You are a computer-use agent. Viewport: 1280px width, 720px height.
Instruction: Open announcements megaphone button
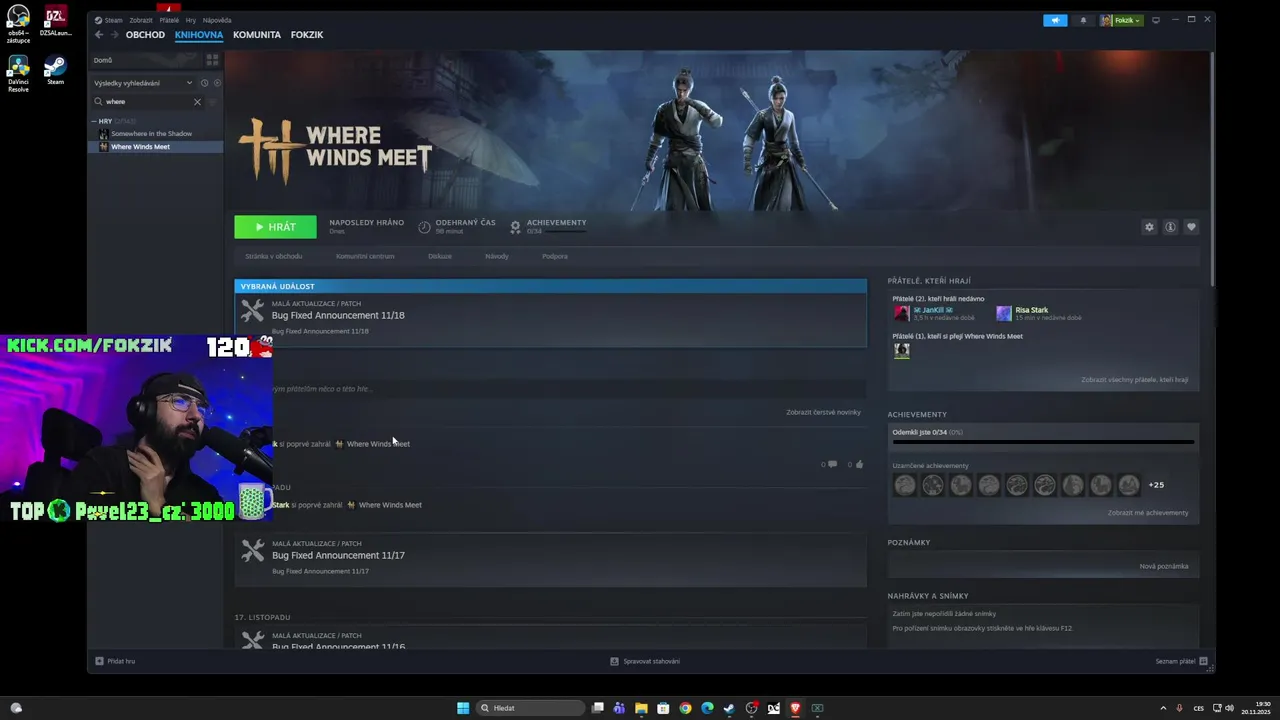(1055, 20)
